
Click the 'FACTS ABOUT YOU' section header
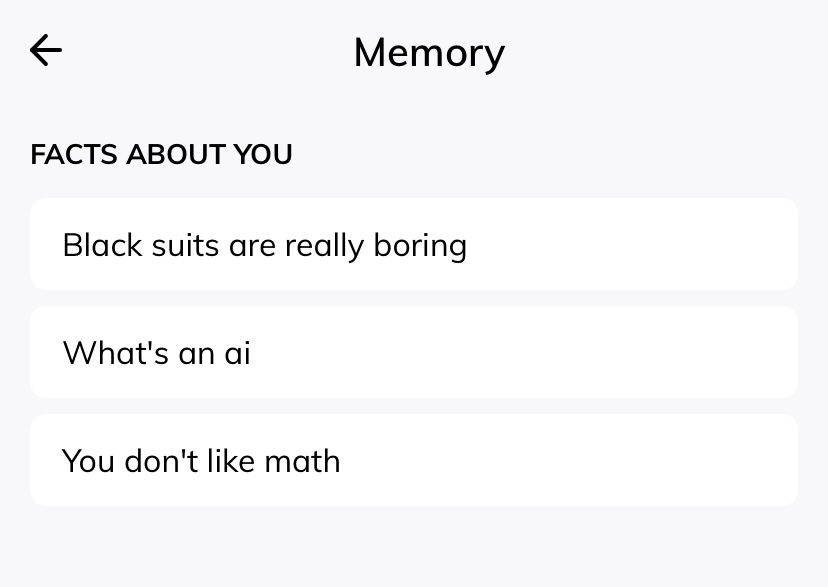[161, 155]
